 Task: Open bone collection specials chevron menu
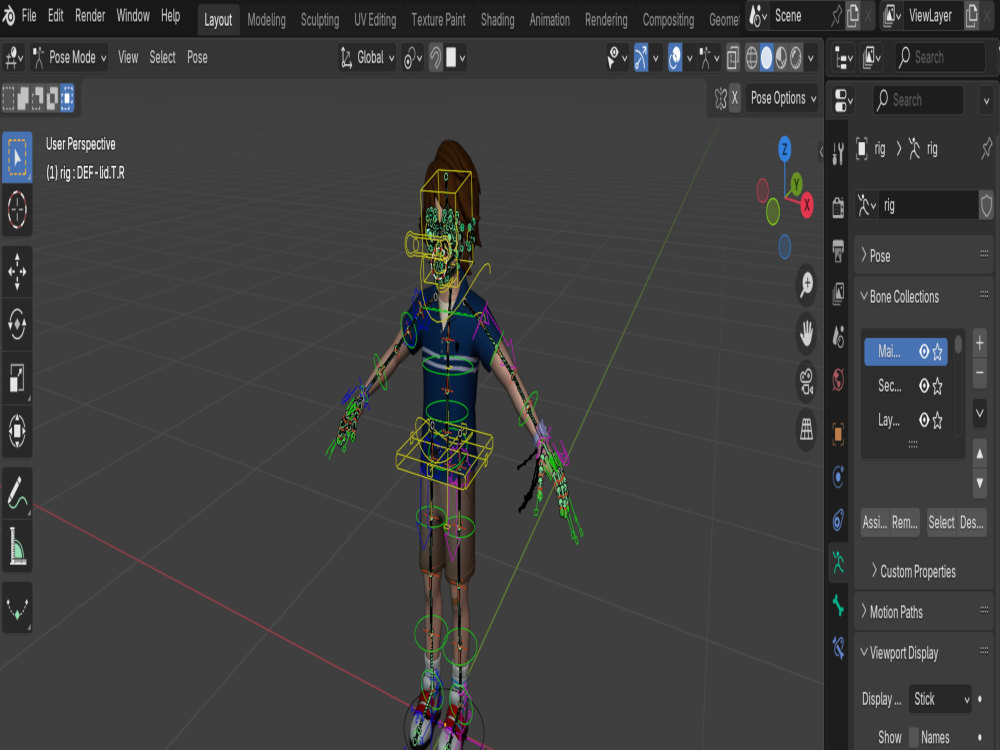pyautogui.click(x=980, y=413)
